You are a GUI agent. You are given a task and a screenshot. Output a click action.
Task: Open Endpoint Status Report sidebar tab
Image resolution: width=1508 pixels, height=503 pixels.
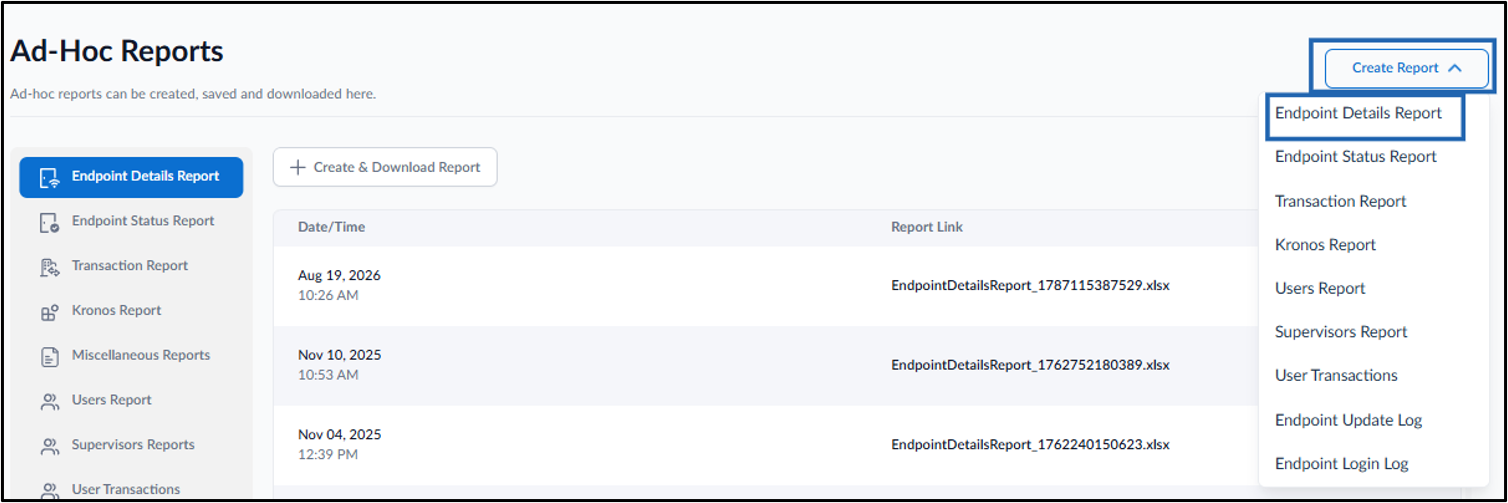pyautogui.click(x=131, y=221)
